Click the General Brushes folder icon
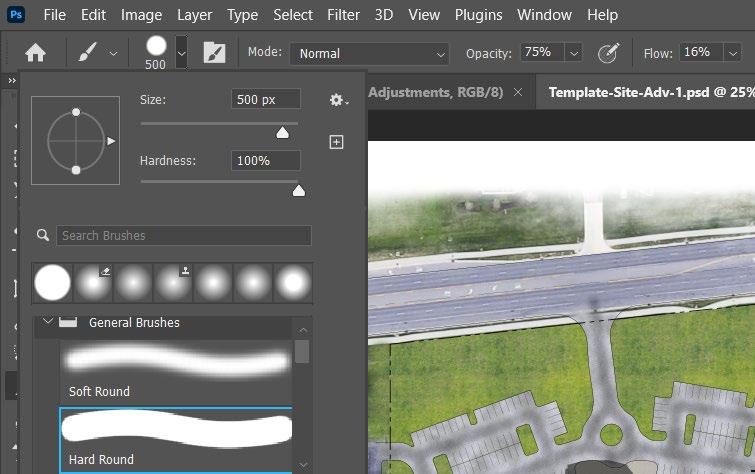755x474 pixels. pyautogui.click(x=68, y=322)
